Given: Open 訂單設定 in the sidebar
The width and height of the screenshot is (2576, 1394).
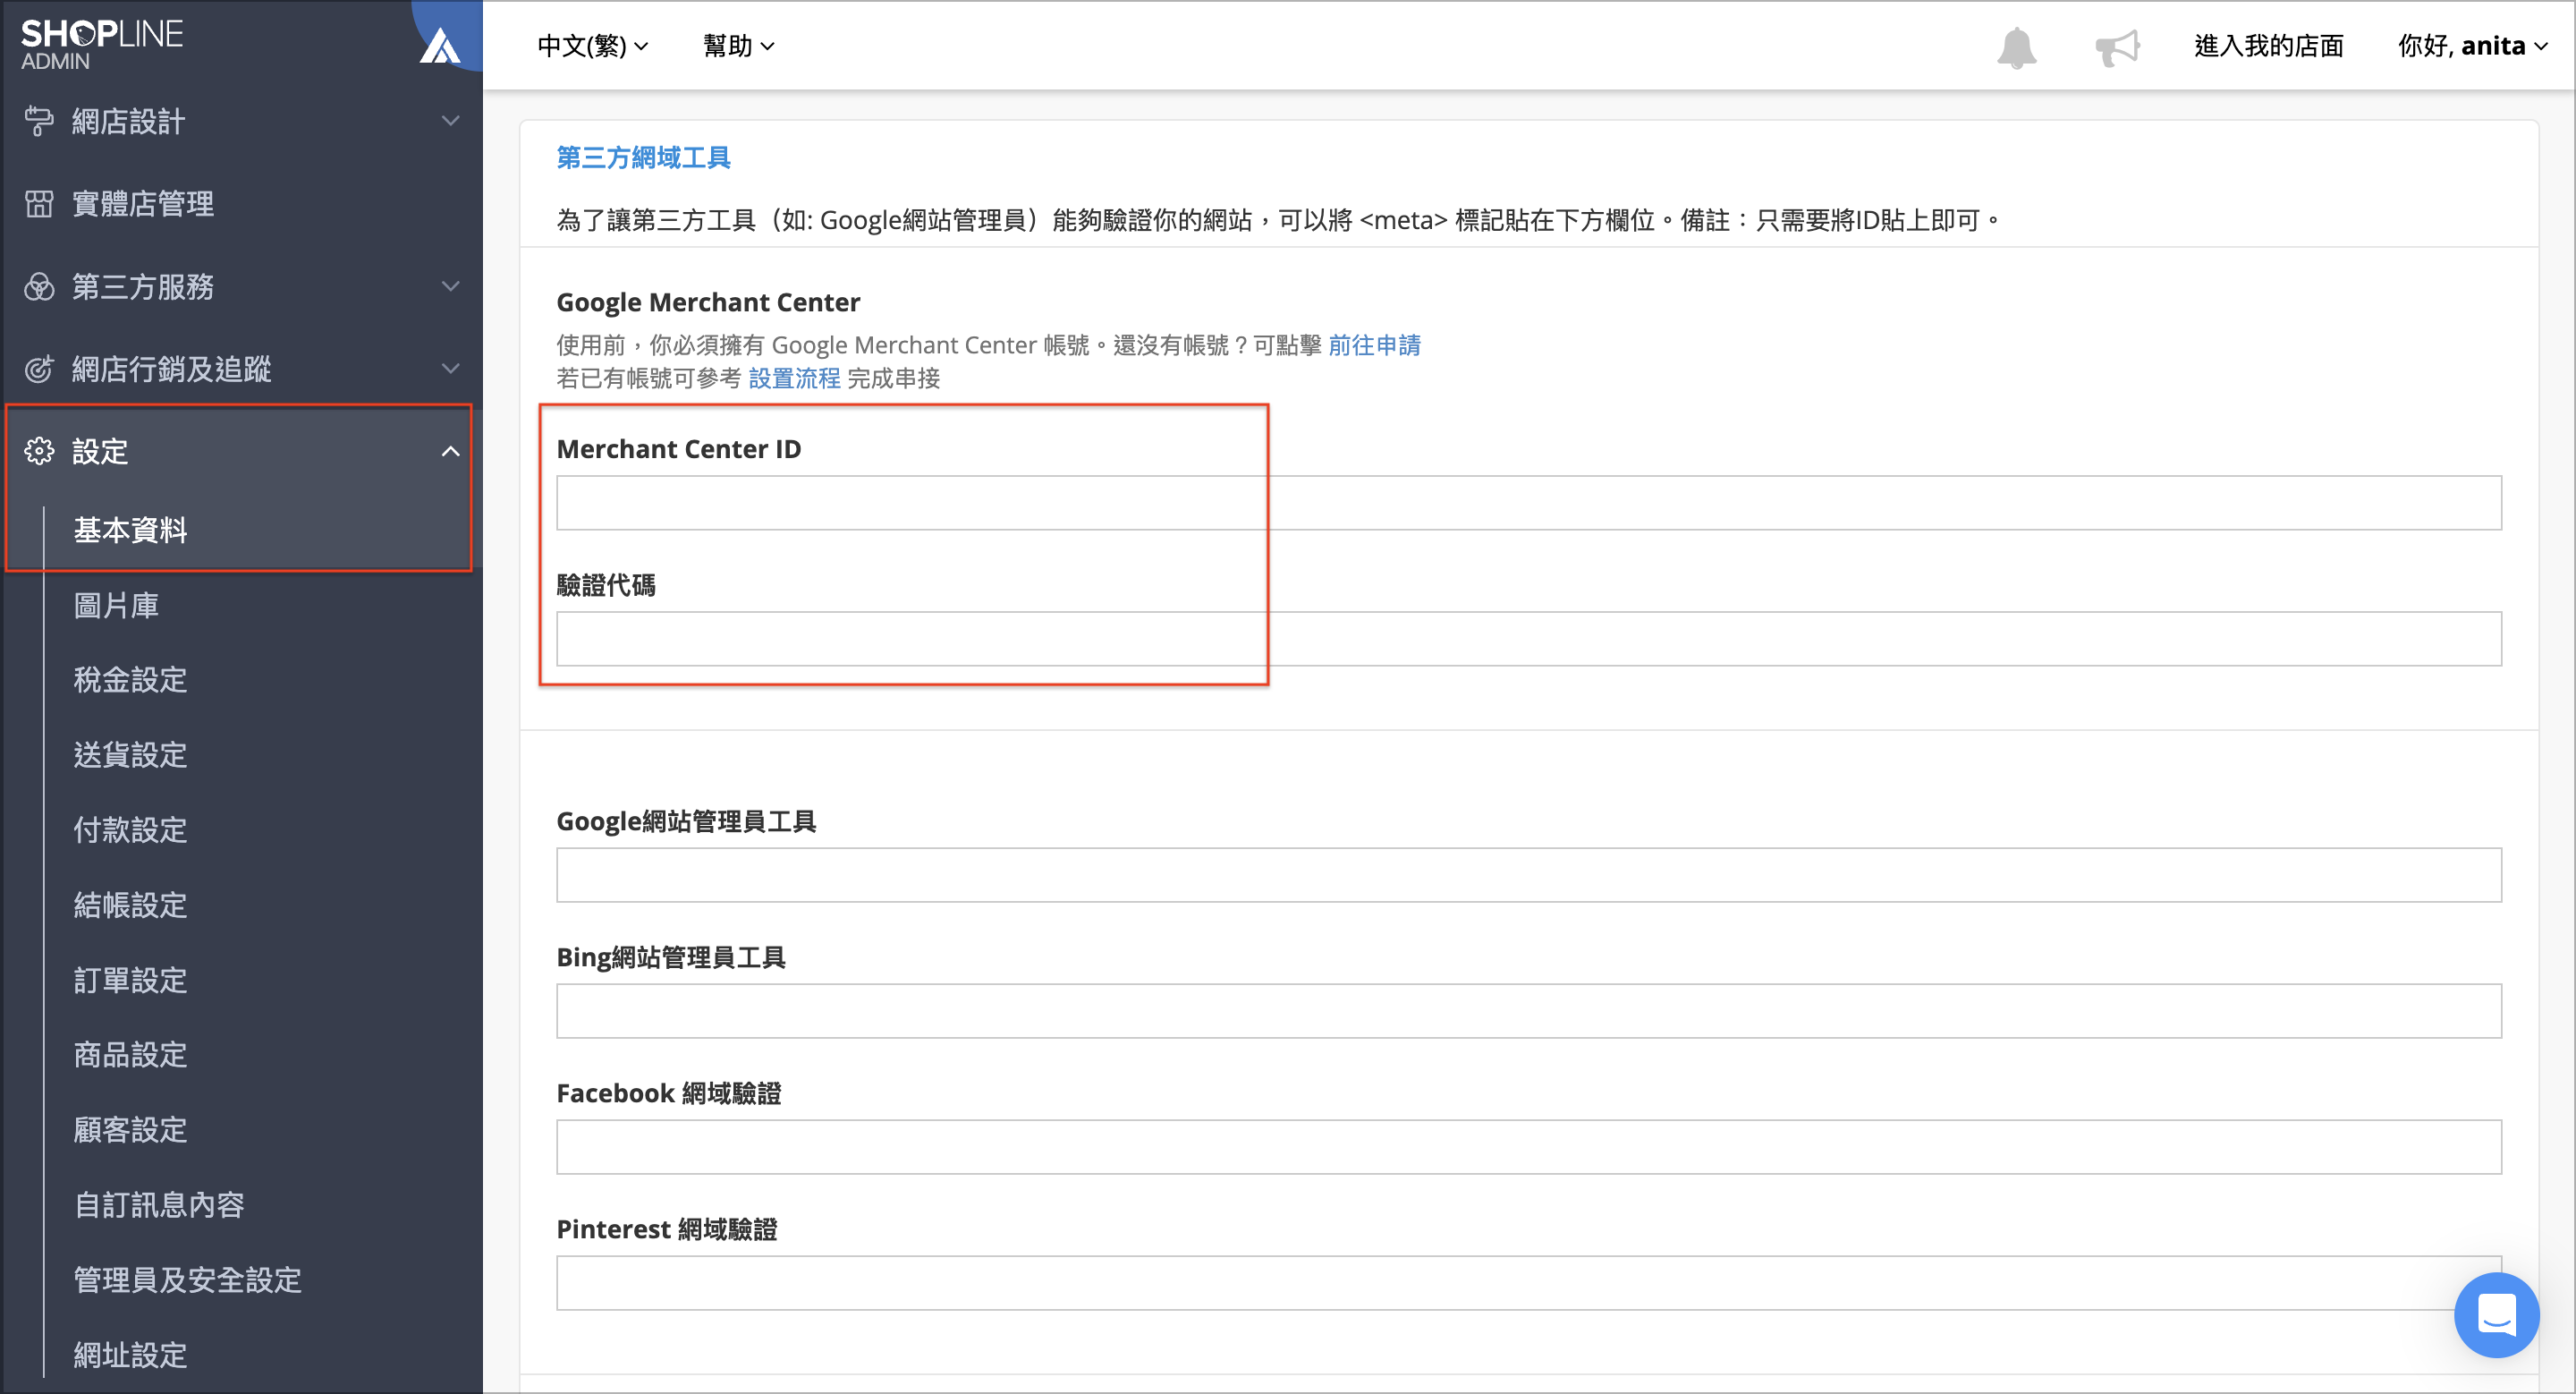Looking at the screenshot, I should coord(130,980).
